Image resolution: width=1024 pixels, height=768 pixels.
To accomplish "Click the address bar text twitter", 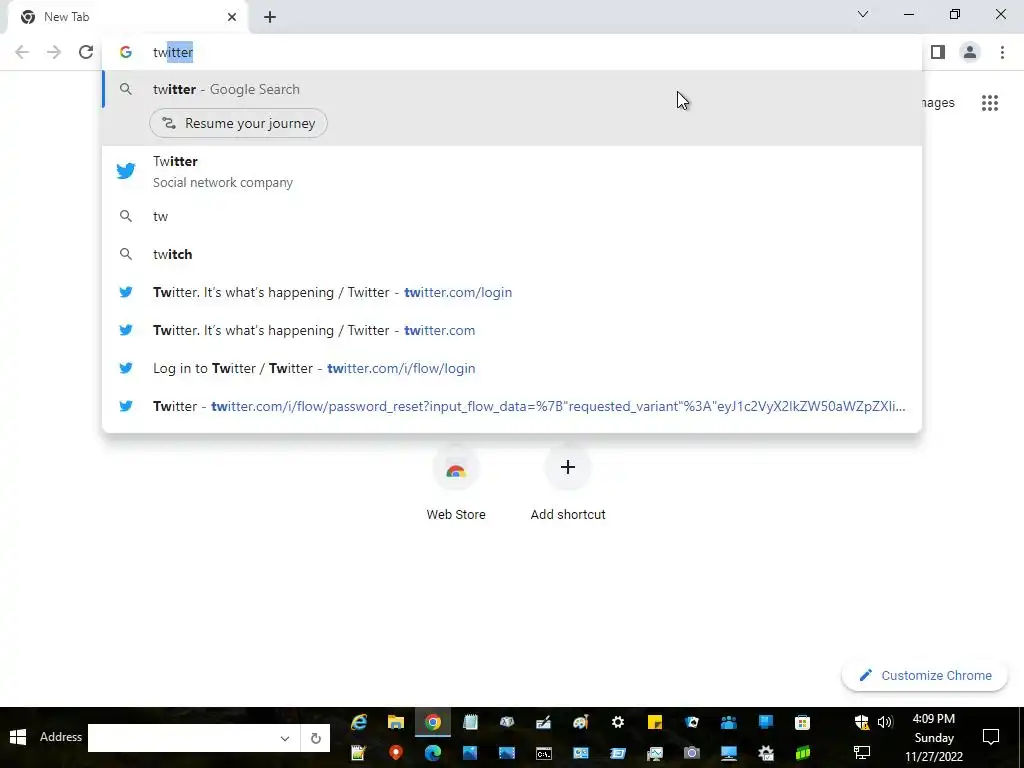I will (173, 52).
